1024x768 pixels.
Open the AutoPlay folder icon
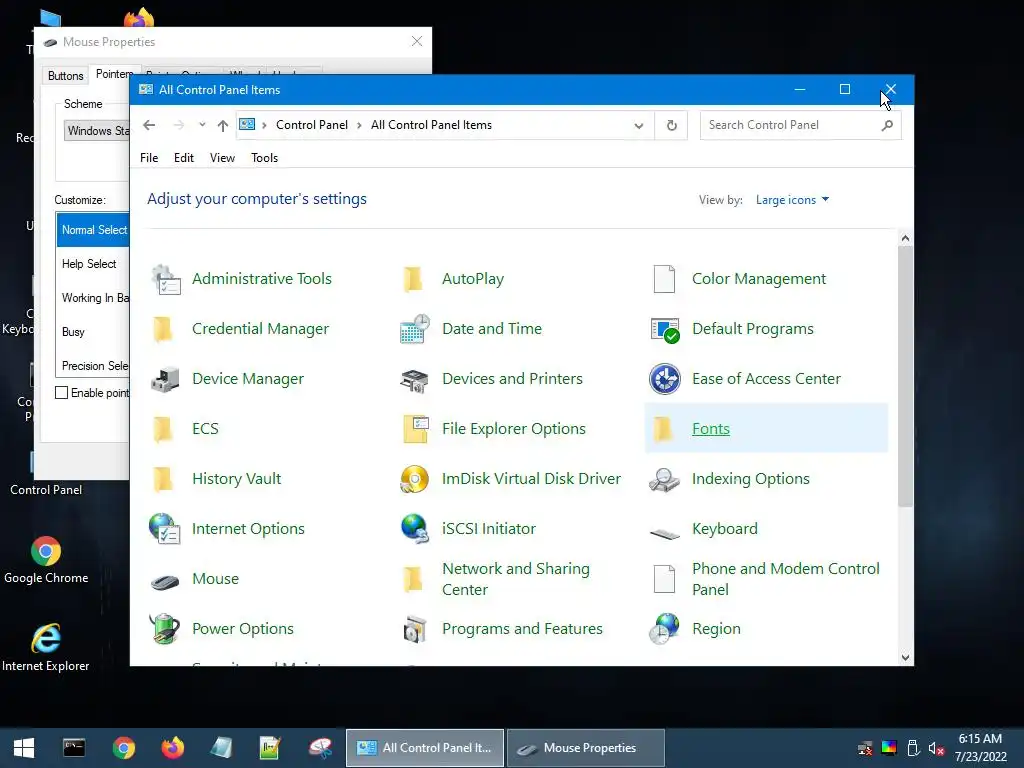414,280
